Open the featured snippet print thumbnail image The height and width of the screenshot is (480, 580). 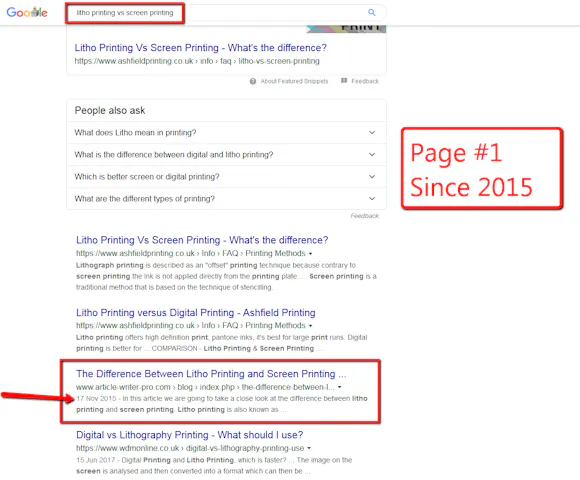(346, 28)
